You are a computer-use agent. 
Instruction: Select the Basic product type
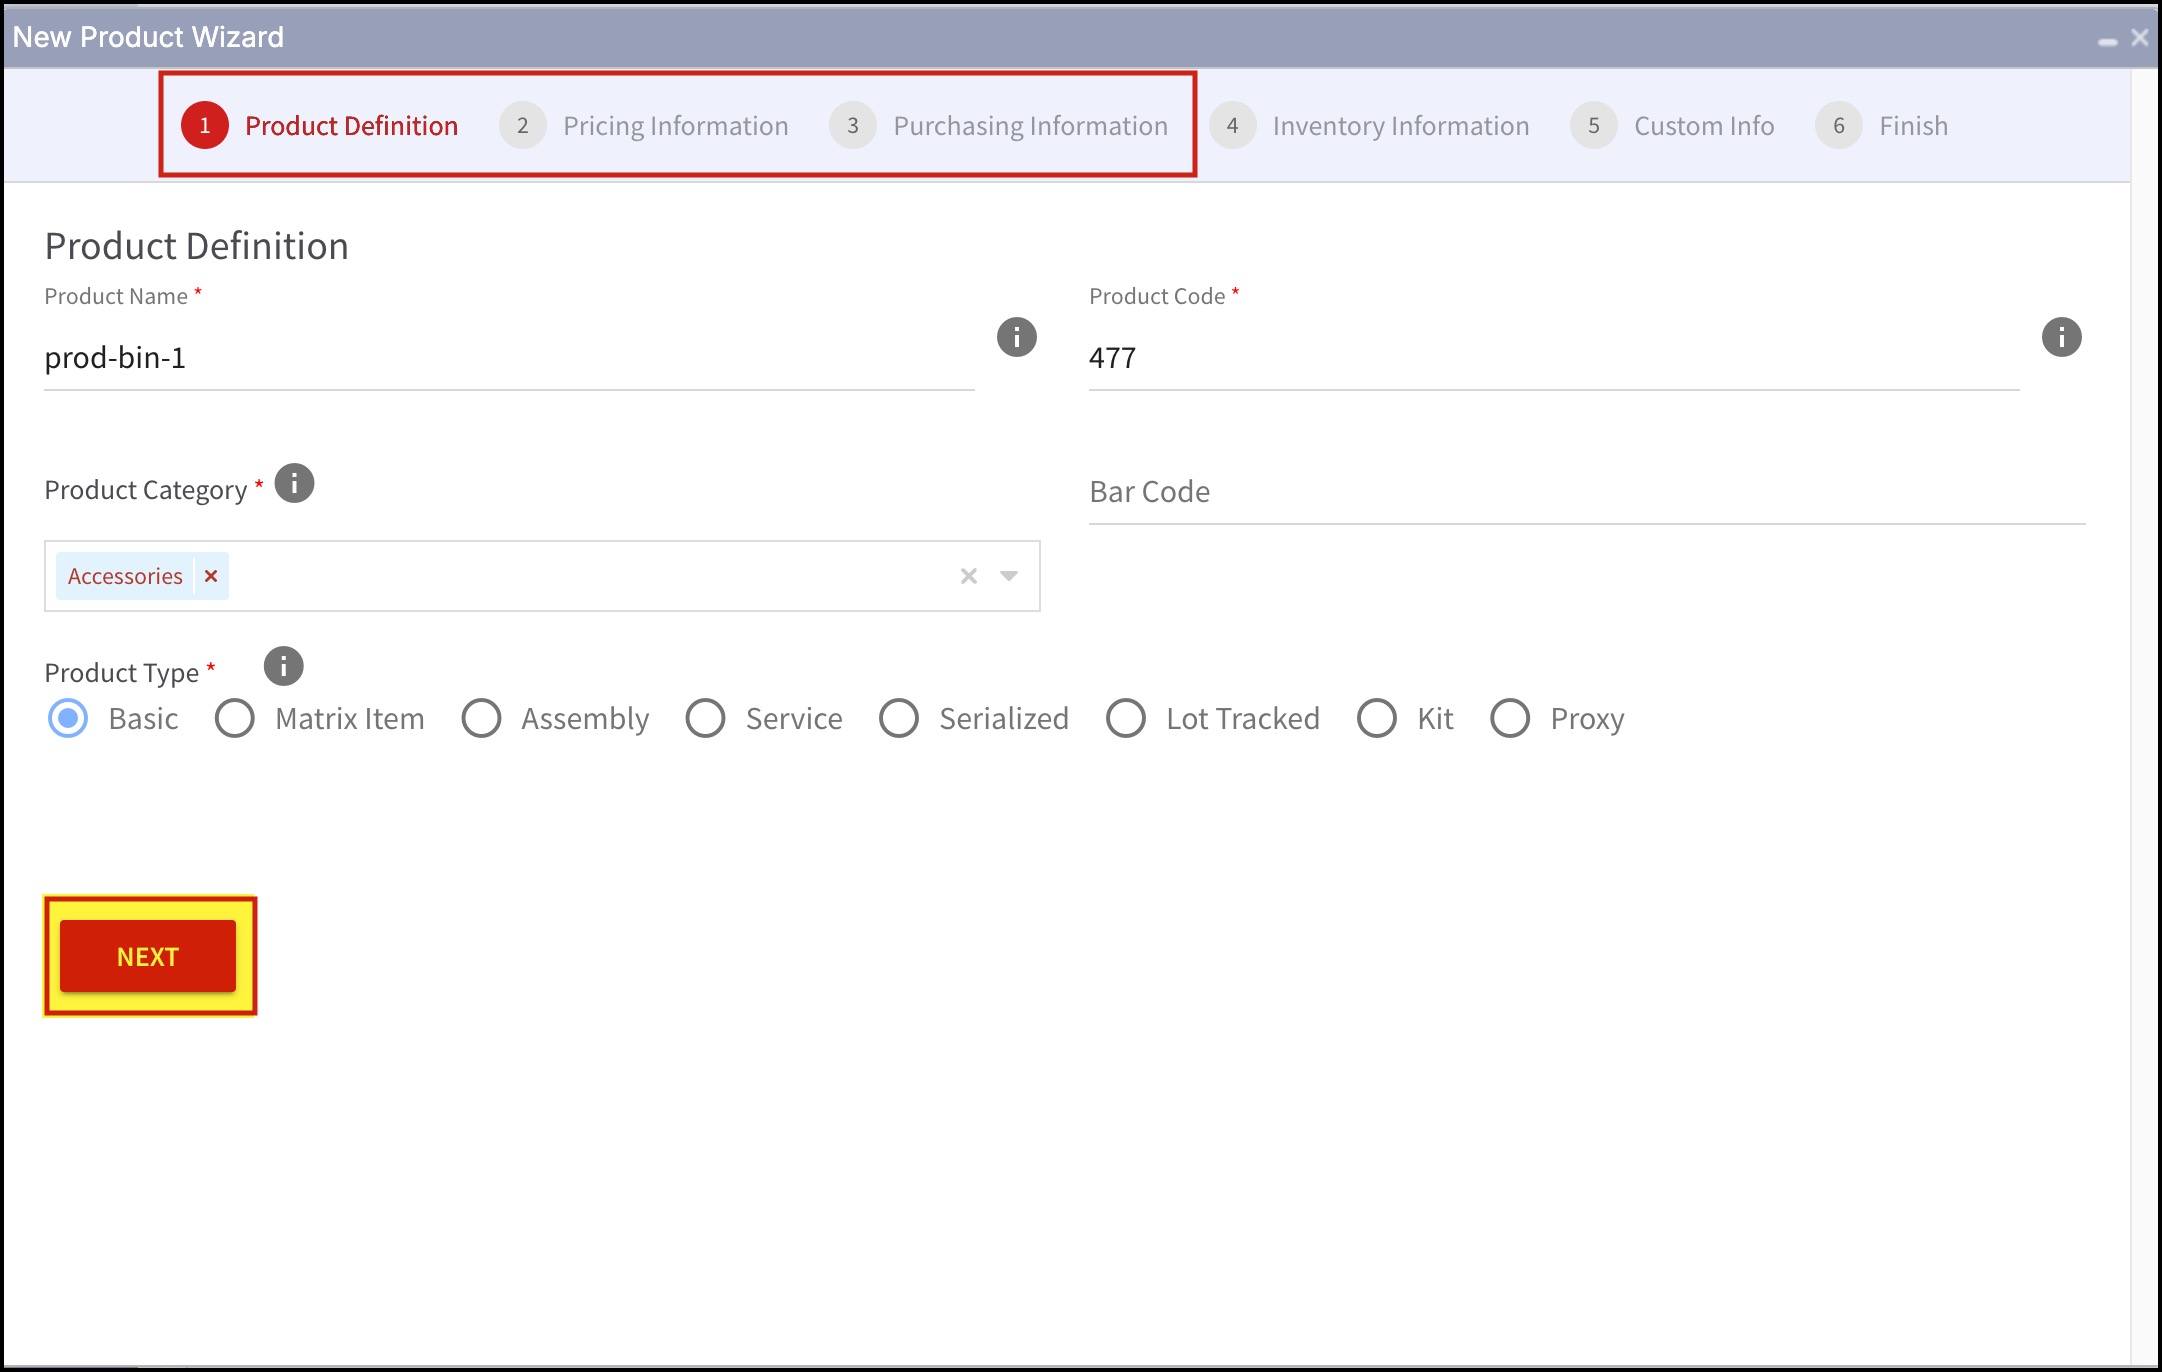pos(68,718)
